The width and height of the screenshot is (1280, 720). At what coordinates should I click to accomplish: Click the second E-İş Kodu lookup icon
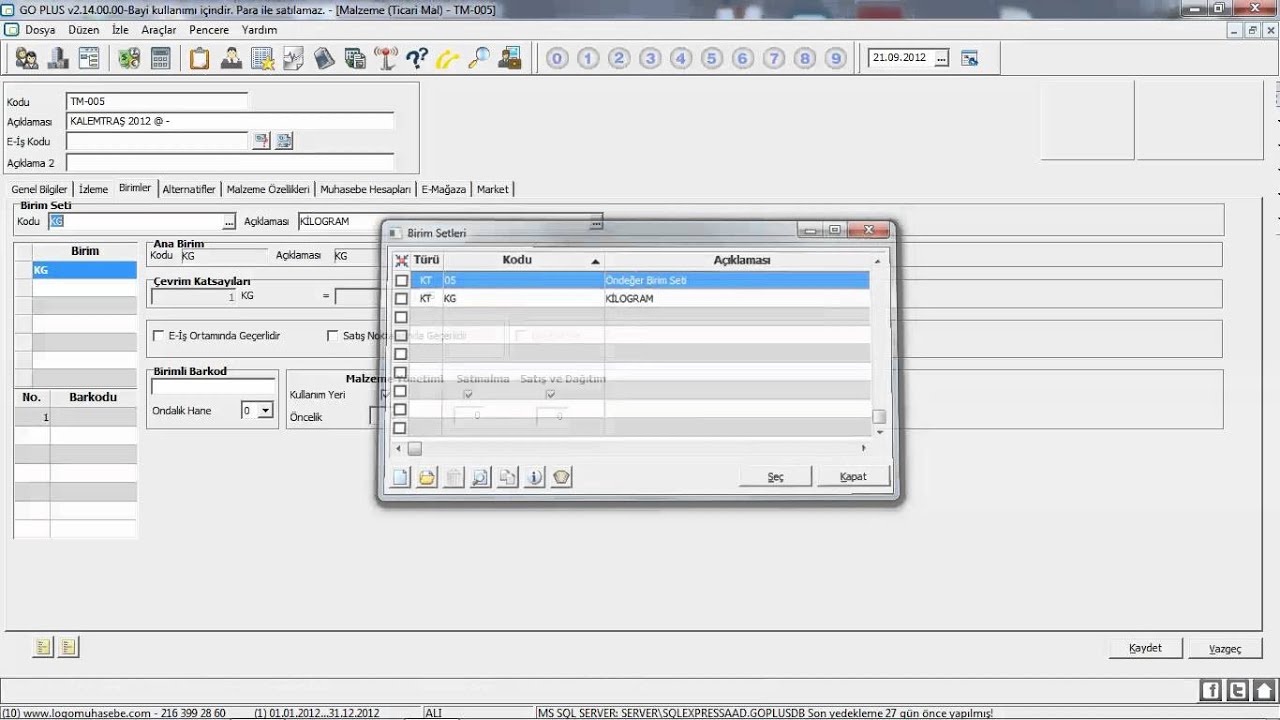pos(284,141)
